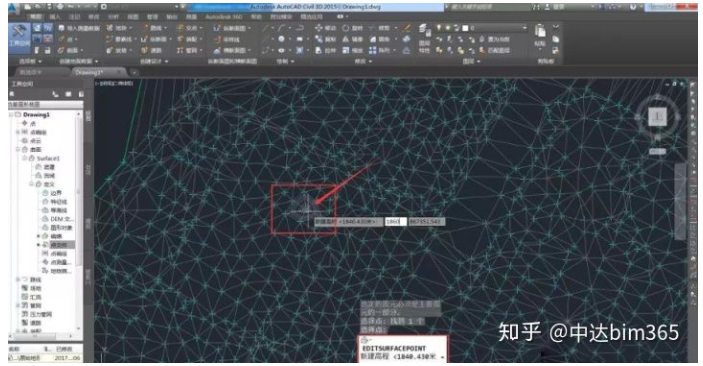Click the Toolspace horizontal scrollbar
Image resolution: width=703 pixels, height=366 pixels.
(x=42, y=336)
